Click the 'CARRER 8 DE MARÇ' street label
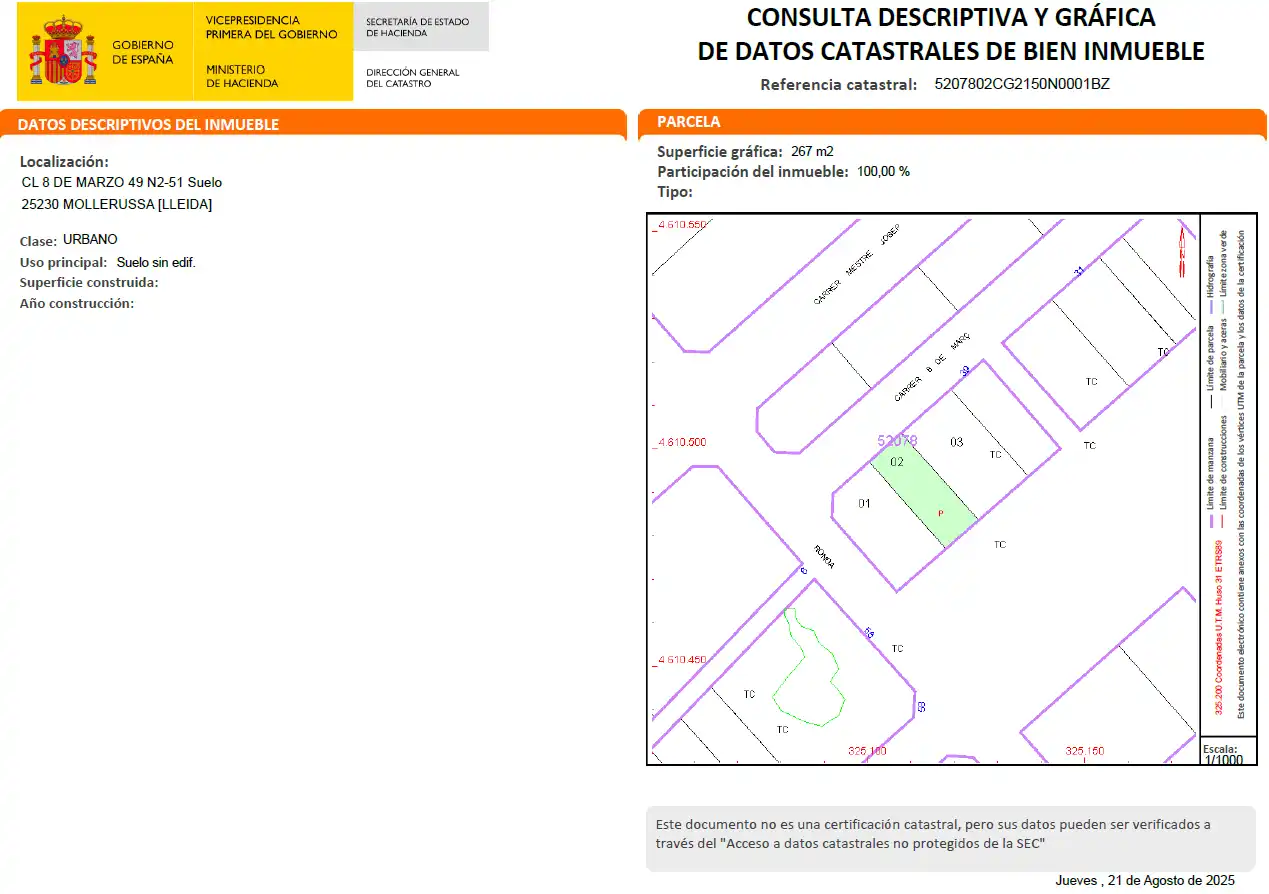Viewport: 1269px width, 894px height. click(x=932, y=367)
